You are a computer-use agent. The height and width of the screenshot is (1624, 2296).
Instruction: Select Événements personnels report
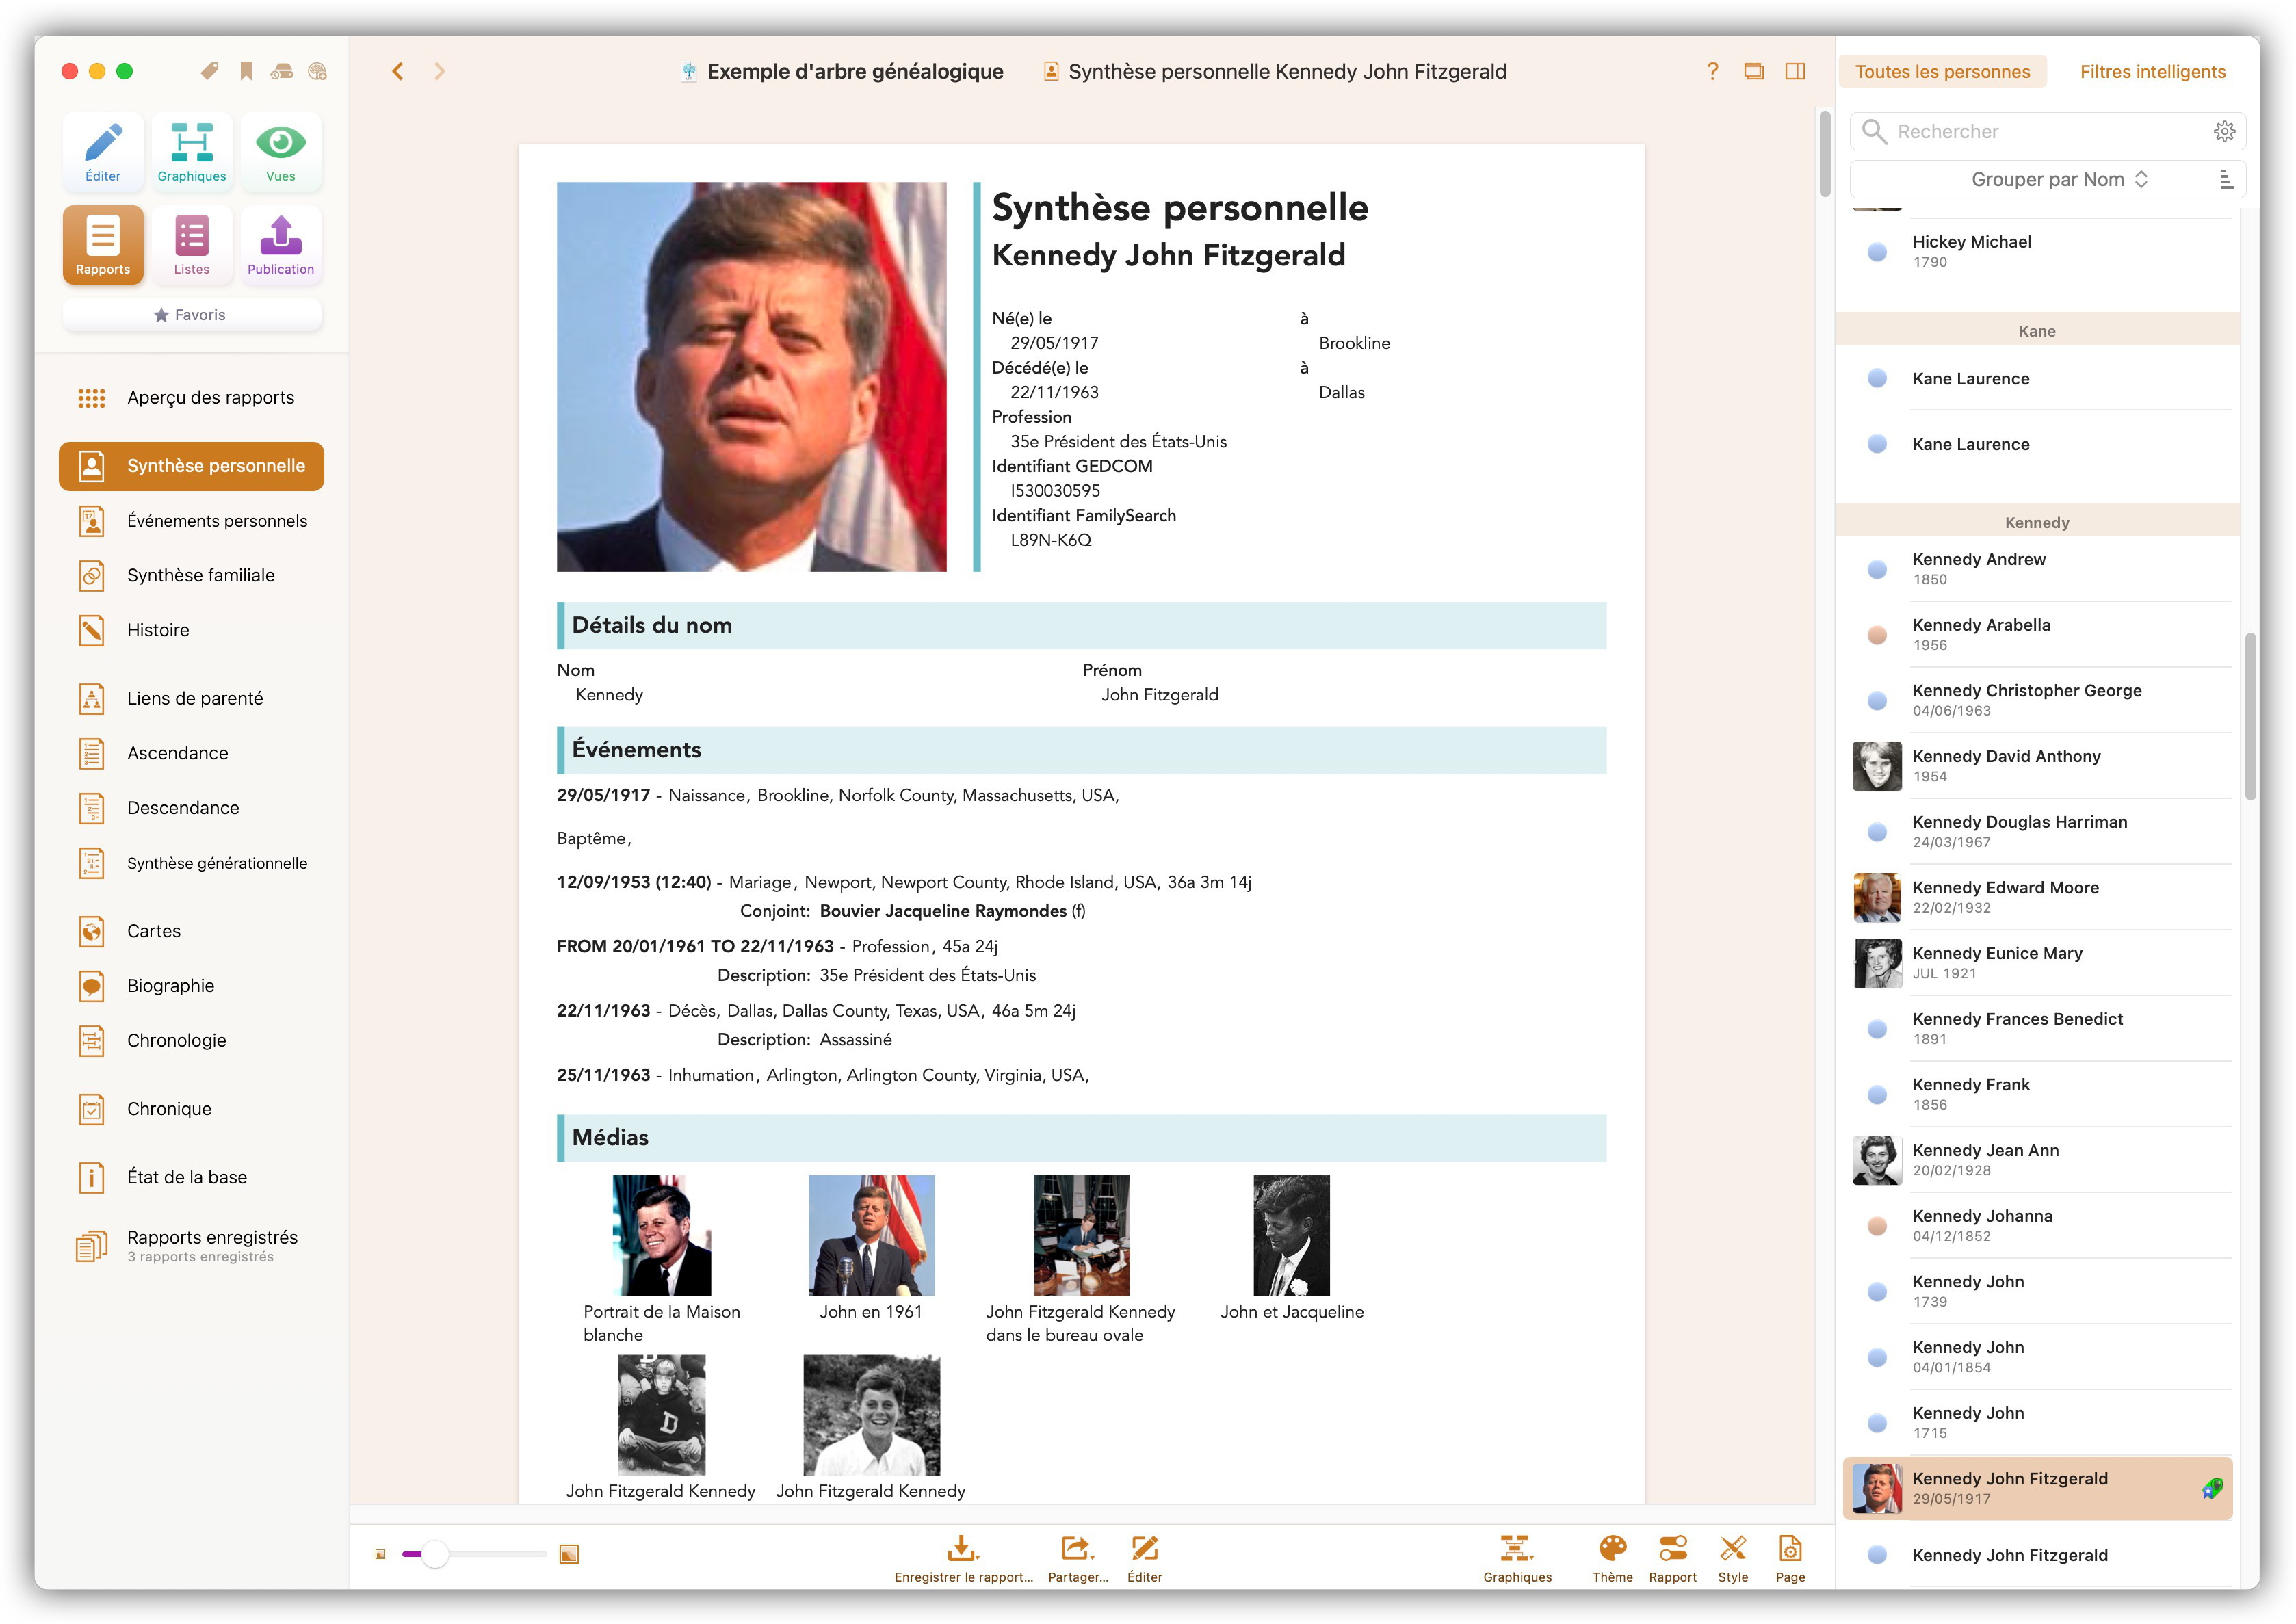pos(192,521)
